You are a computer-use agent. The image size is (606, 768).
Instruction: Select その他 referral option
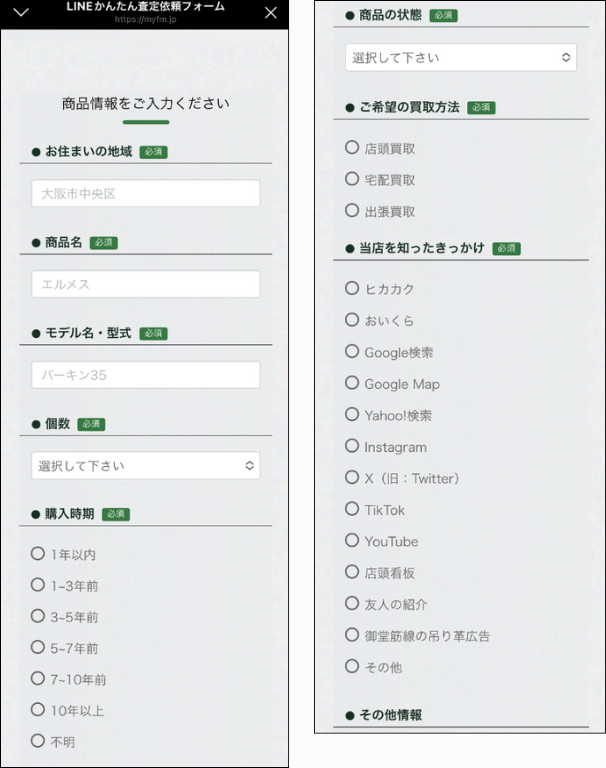[x=352, y=666]
